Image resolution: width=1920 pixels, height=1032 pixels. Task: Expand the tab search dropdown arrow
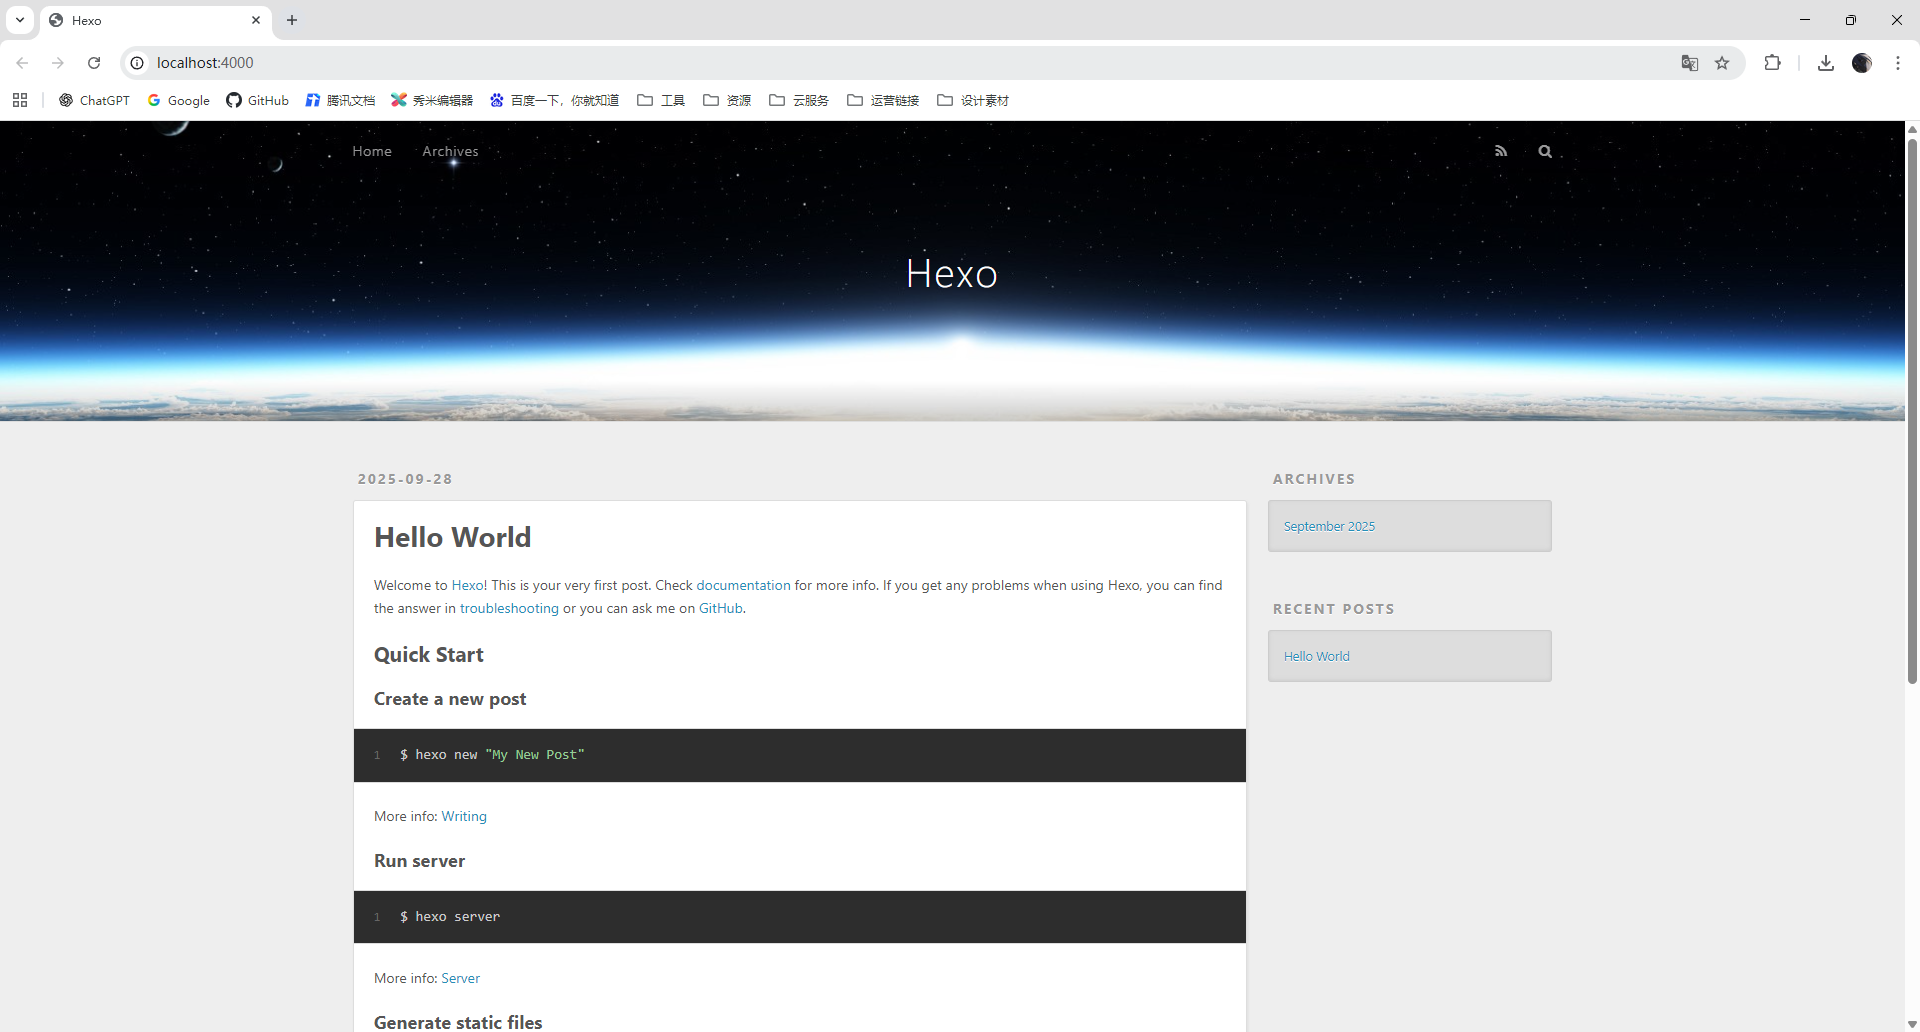pyautogui.click(x=20, y=20)
